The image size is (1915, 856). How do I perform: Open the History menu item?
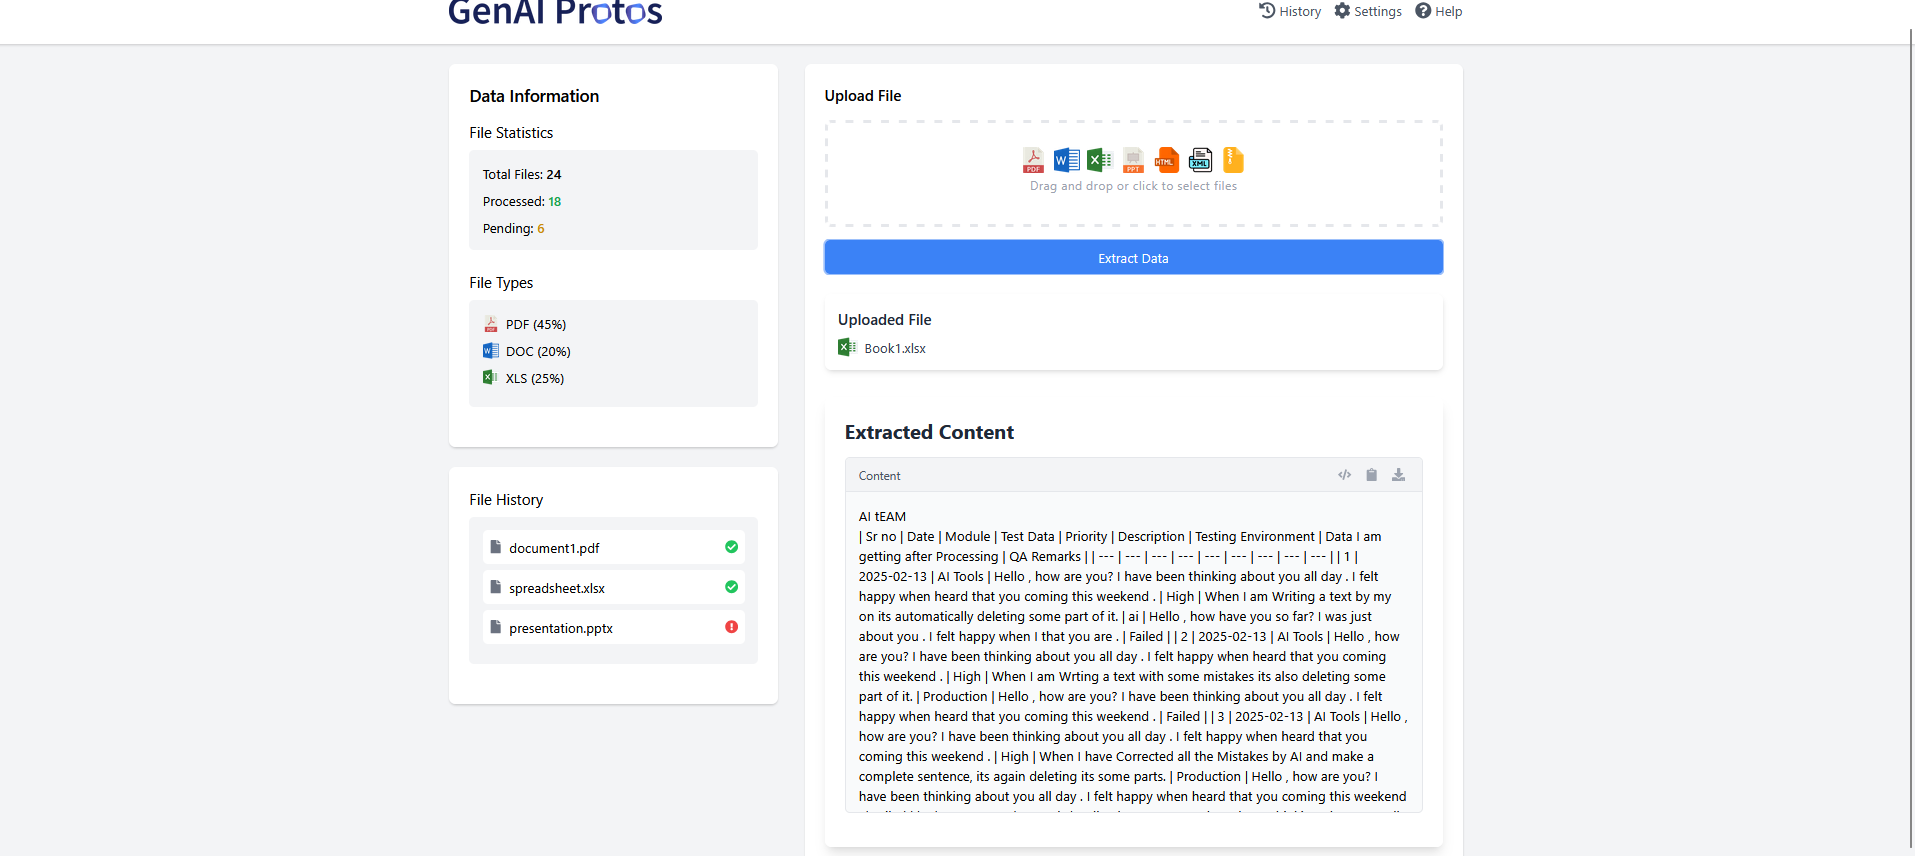1290,11
